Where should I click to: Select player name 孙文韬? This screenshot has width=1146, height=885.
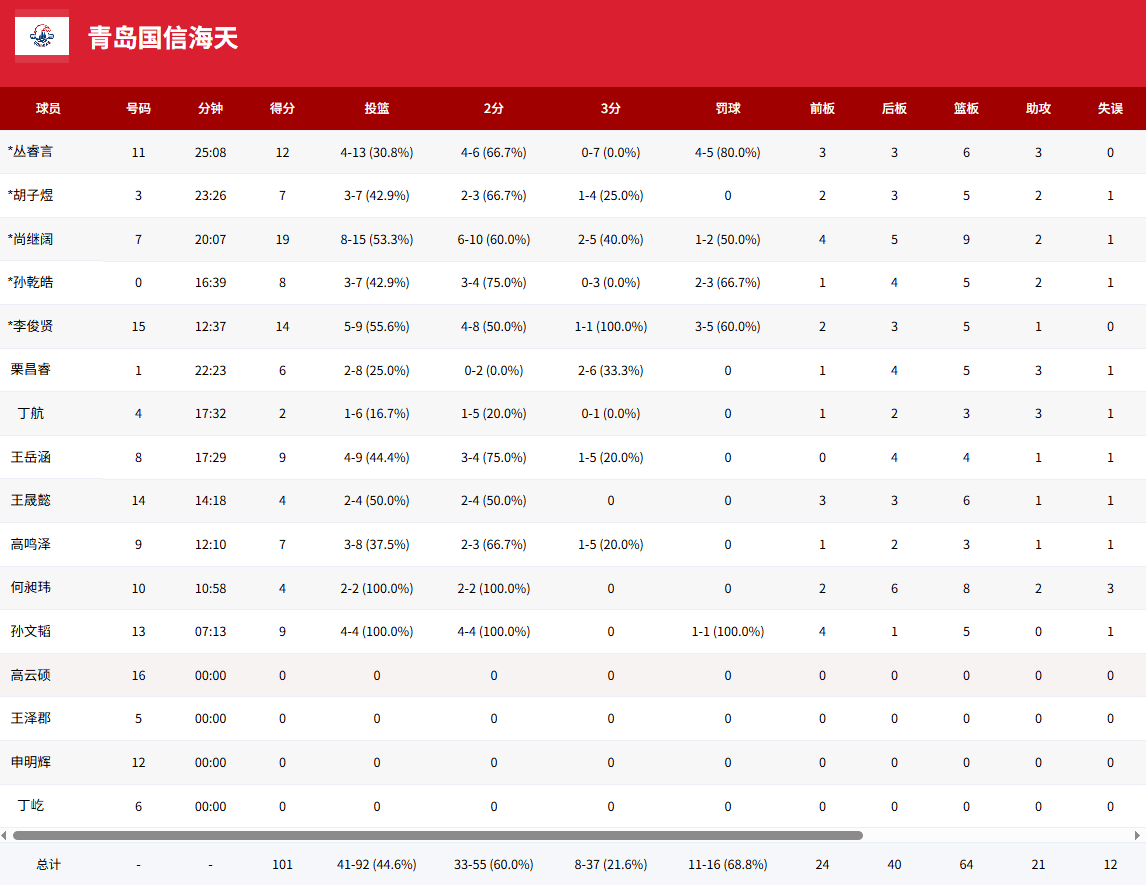click(x=31, y=631)
